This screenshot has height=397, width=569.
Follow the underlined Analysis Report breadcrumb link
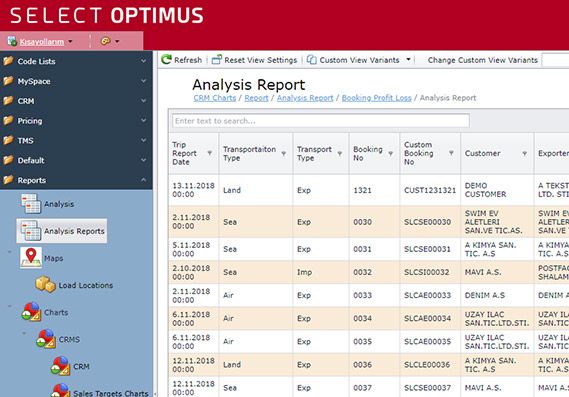tap(305, 98)
